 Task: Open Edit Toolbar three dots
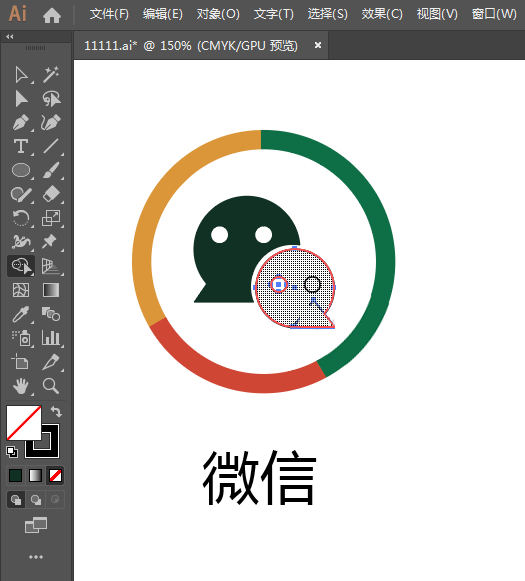click(36, 557)
